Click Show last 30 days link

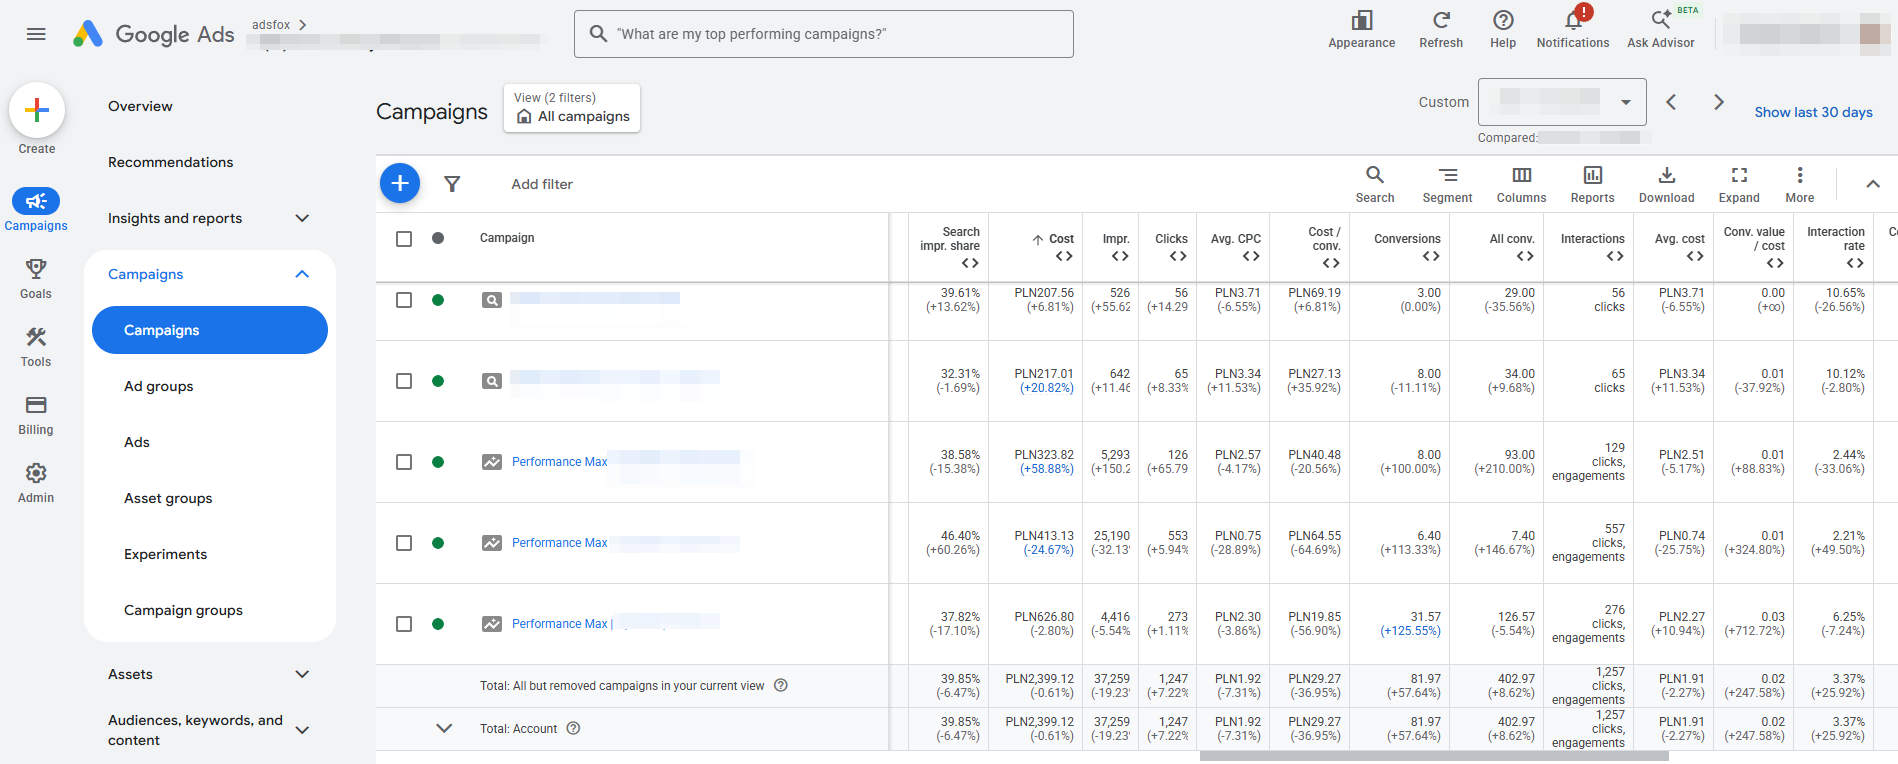point(1813,112)
